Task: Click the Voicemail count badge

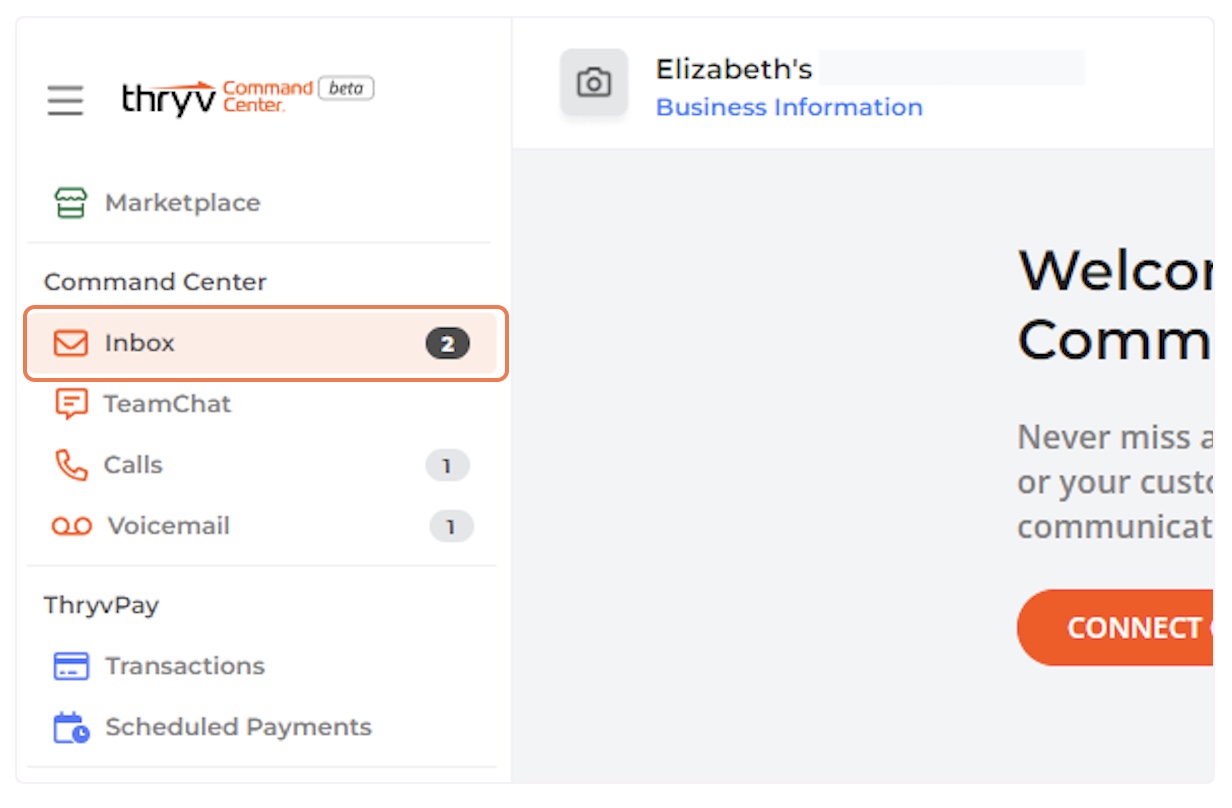Action: [451, 526]
